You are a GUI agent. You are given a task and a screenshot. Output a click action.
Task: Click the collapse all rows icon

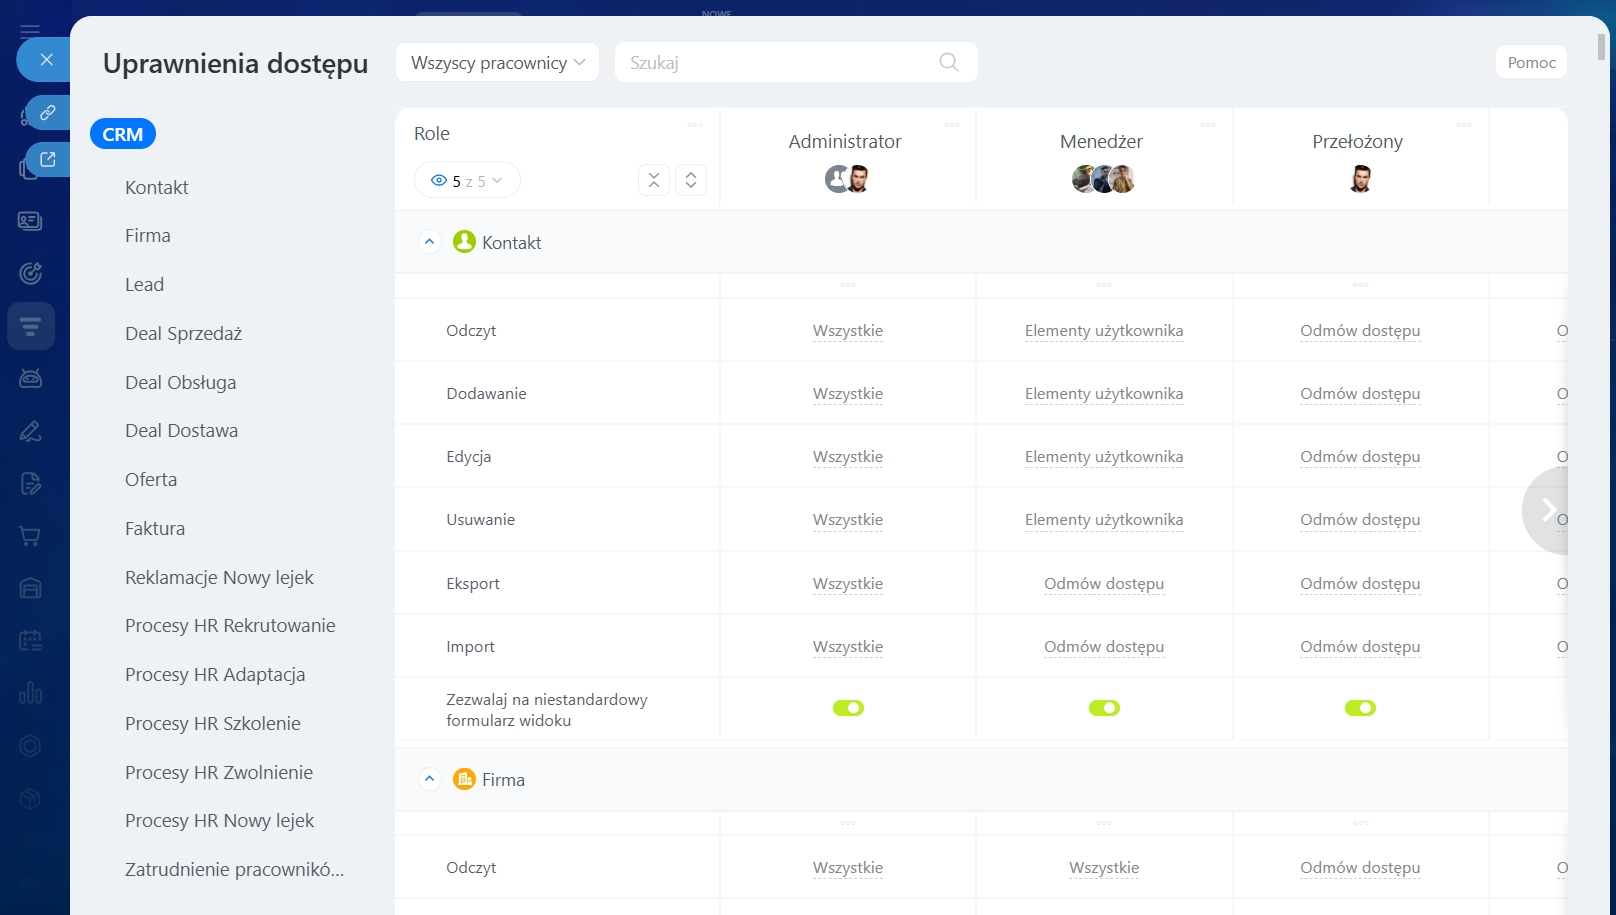point(653,180)
